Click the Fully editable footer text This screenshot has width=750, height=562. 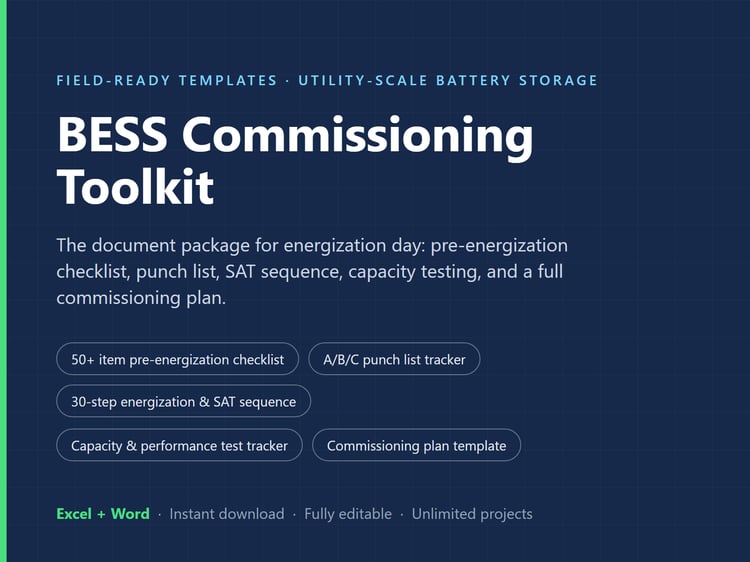click(x=348, y=514)
